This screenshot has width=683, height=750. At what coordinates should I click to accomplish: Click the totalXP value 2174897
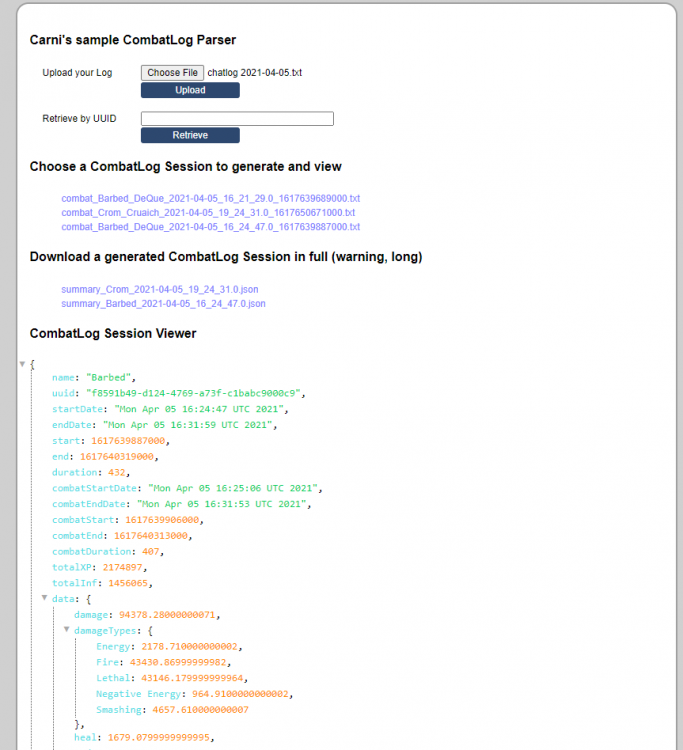[127, 567]
